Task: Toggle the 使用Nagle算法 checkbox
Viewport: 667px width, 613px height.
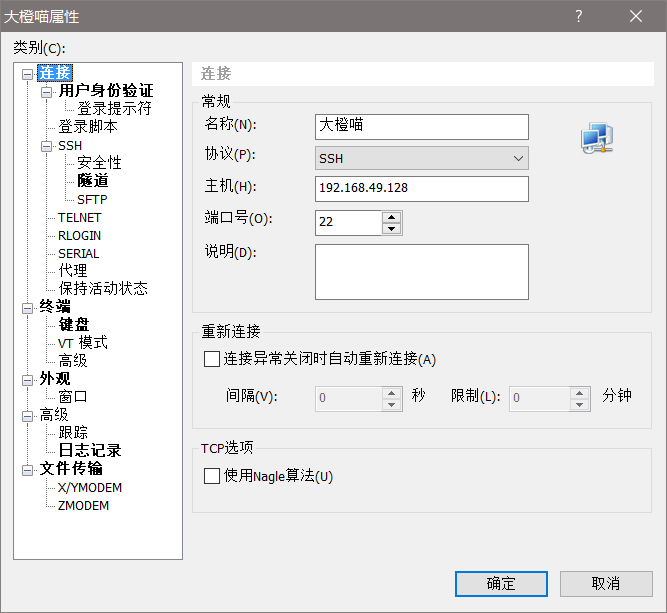Action: click(212, 476)
